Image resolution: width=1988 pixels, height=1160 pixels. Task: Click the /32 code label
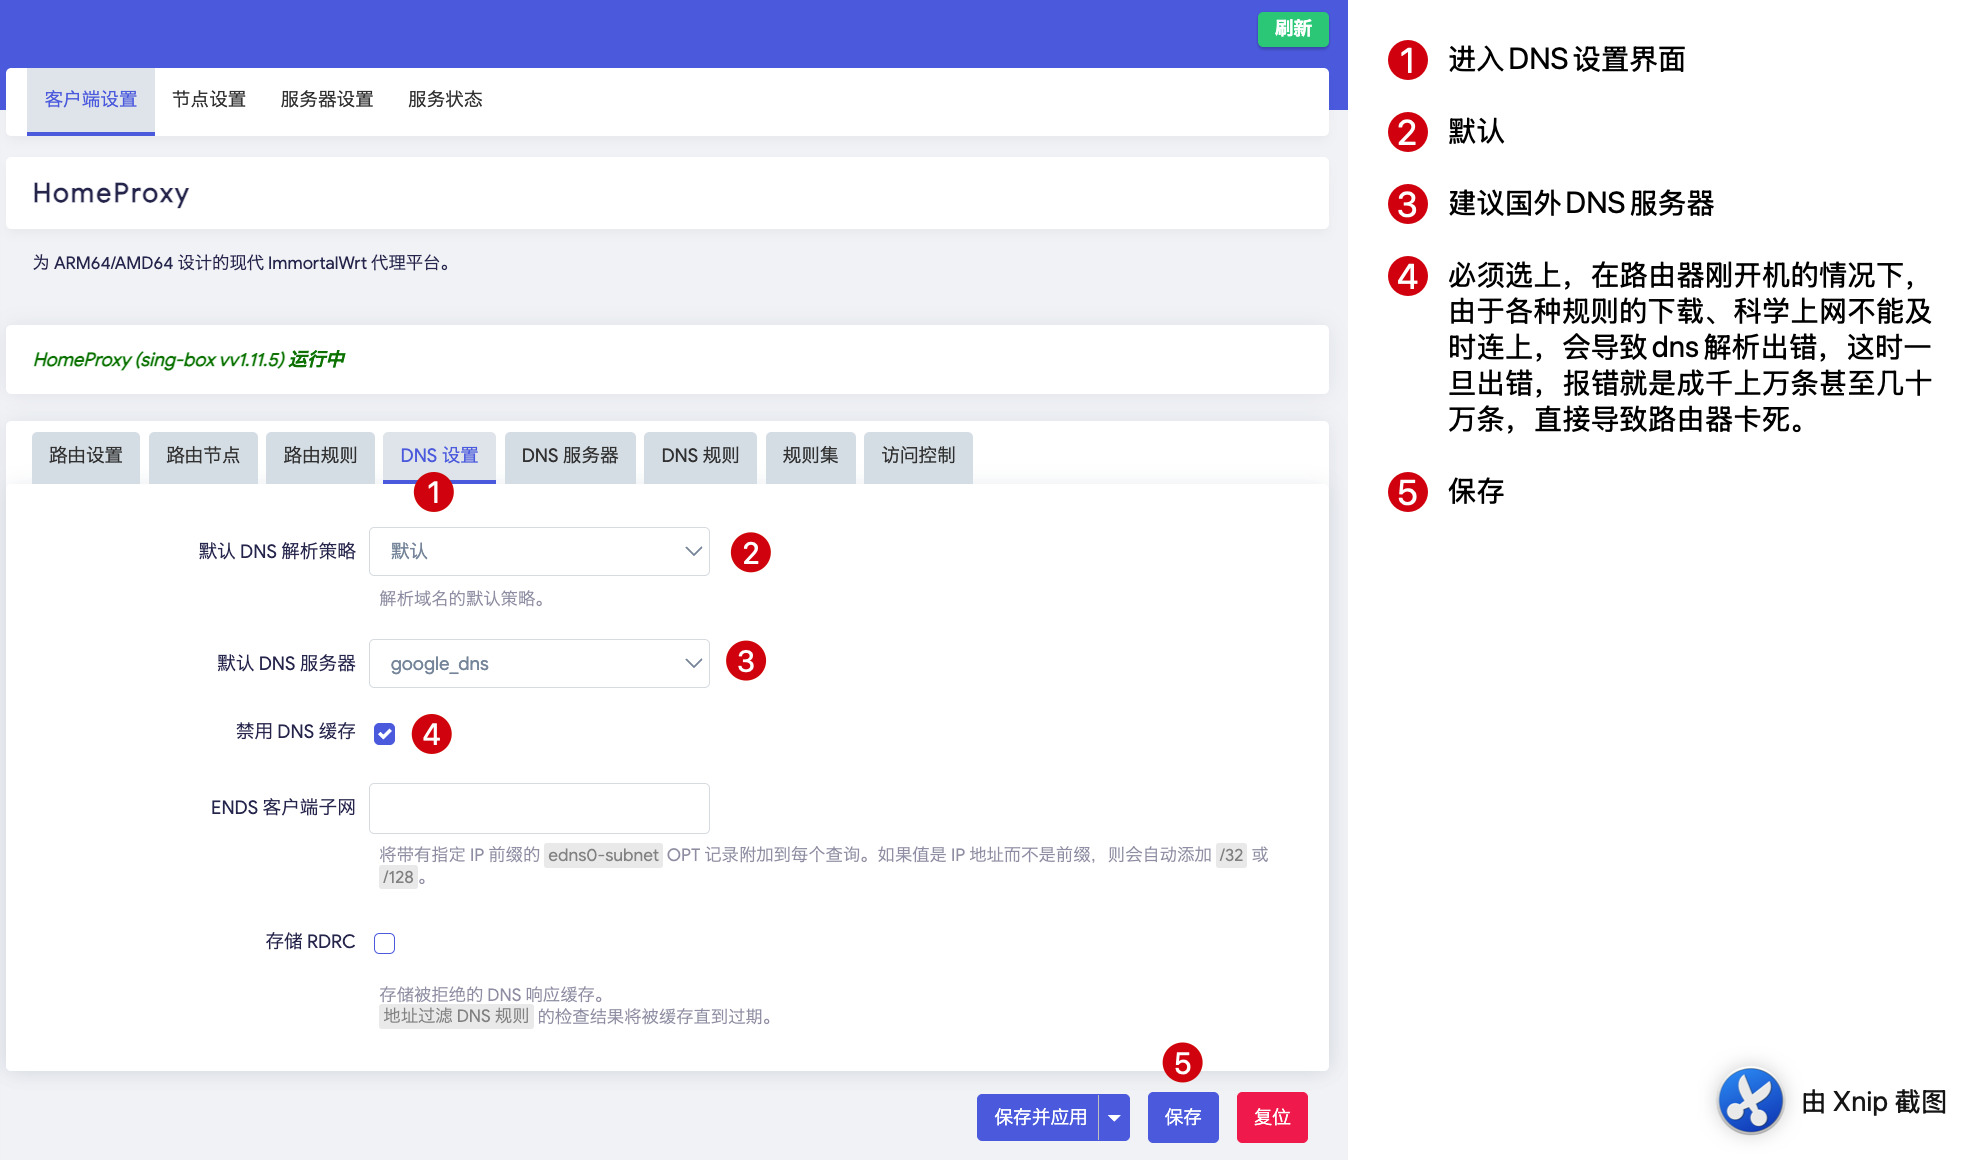(x=1231, y=855)
